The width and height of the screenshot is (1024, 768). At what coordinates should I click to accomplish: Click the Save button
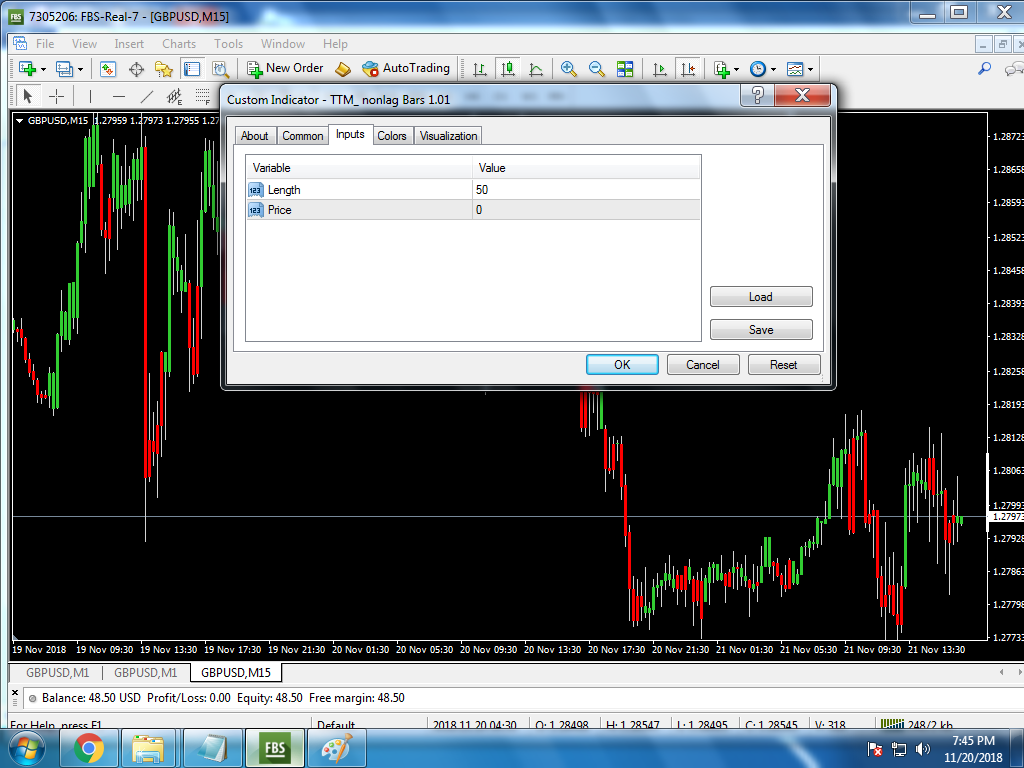click(x=761, y=330)
